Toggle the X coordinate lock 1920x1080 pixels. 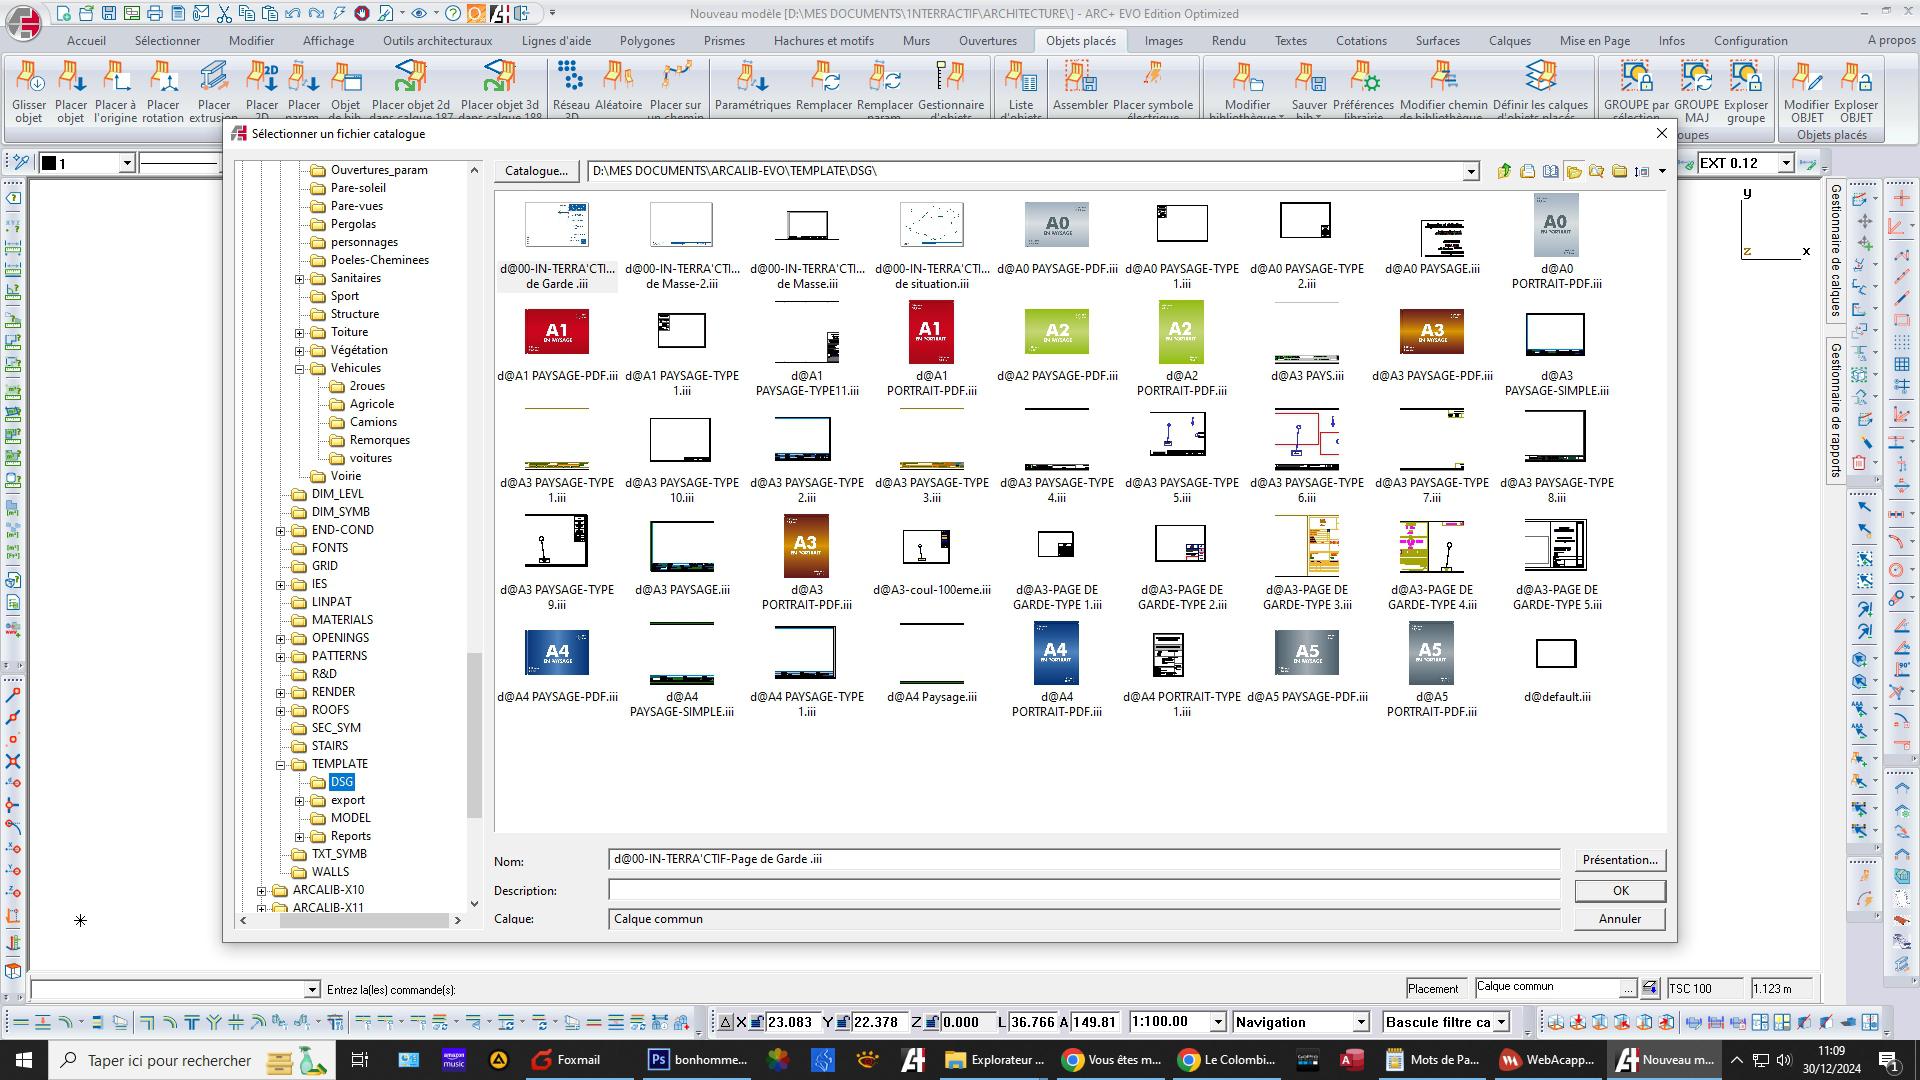(757, 1022)
